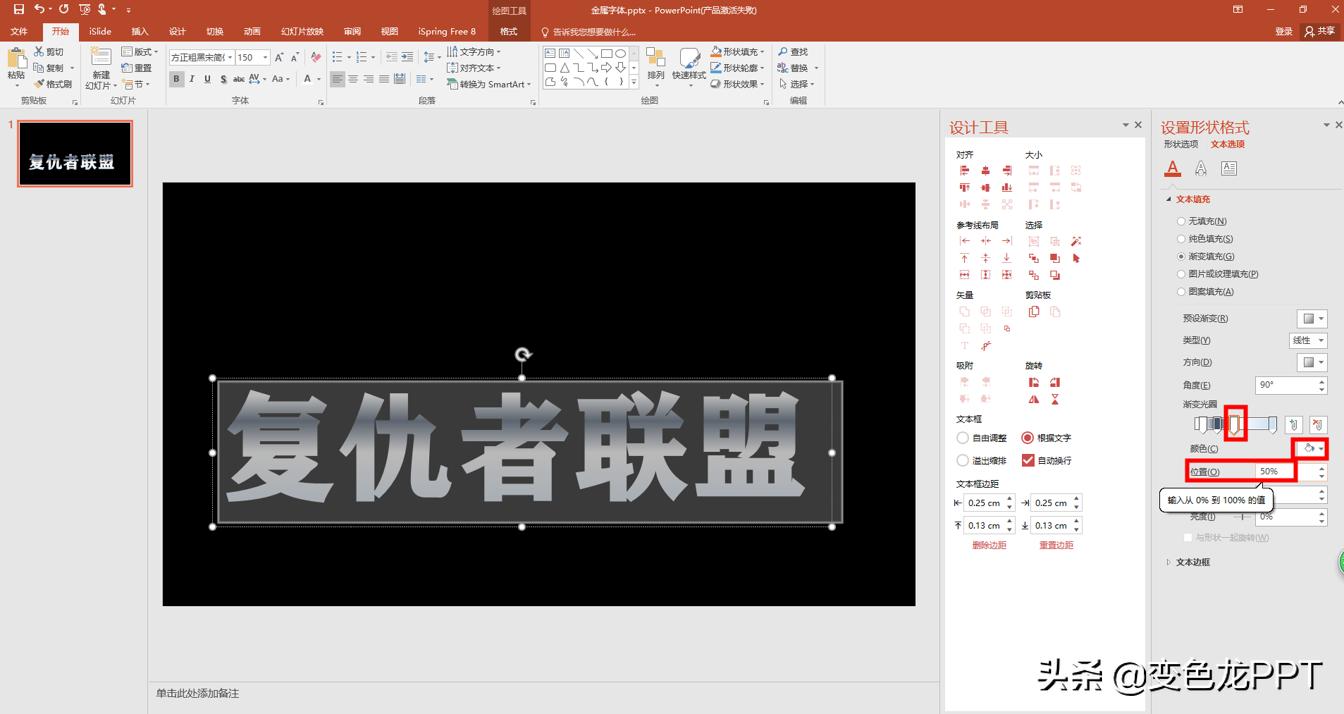
Task: Open 快速样式 (Quick Styles) gallery icon
Action: point(690,58)
